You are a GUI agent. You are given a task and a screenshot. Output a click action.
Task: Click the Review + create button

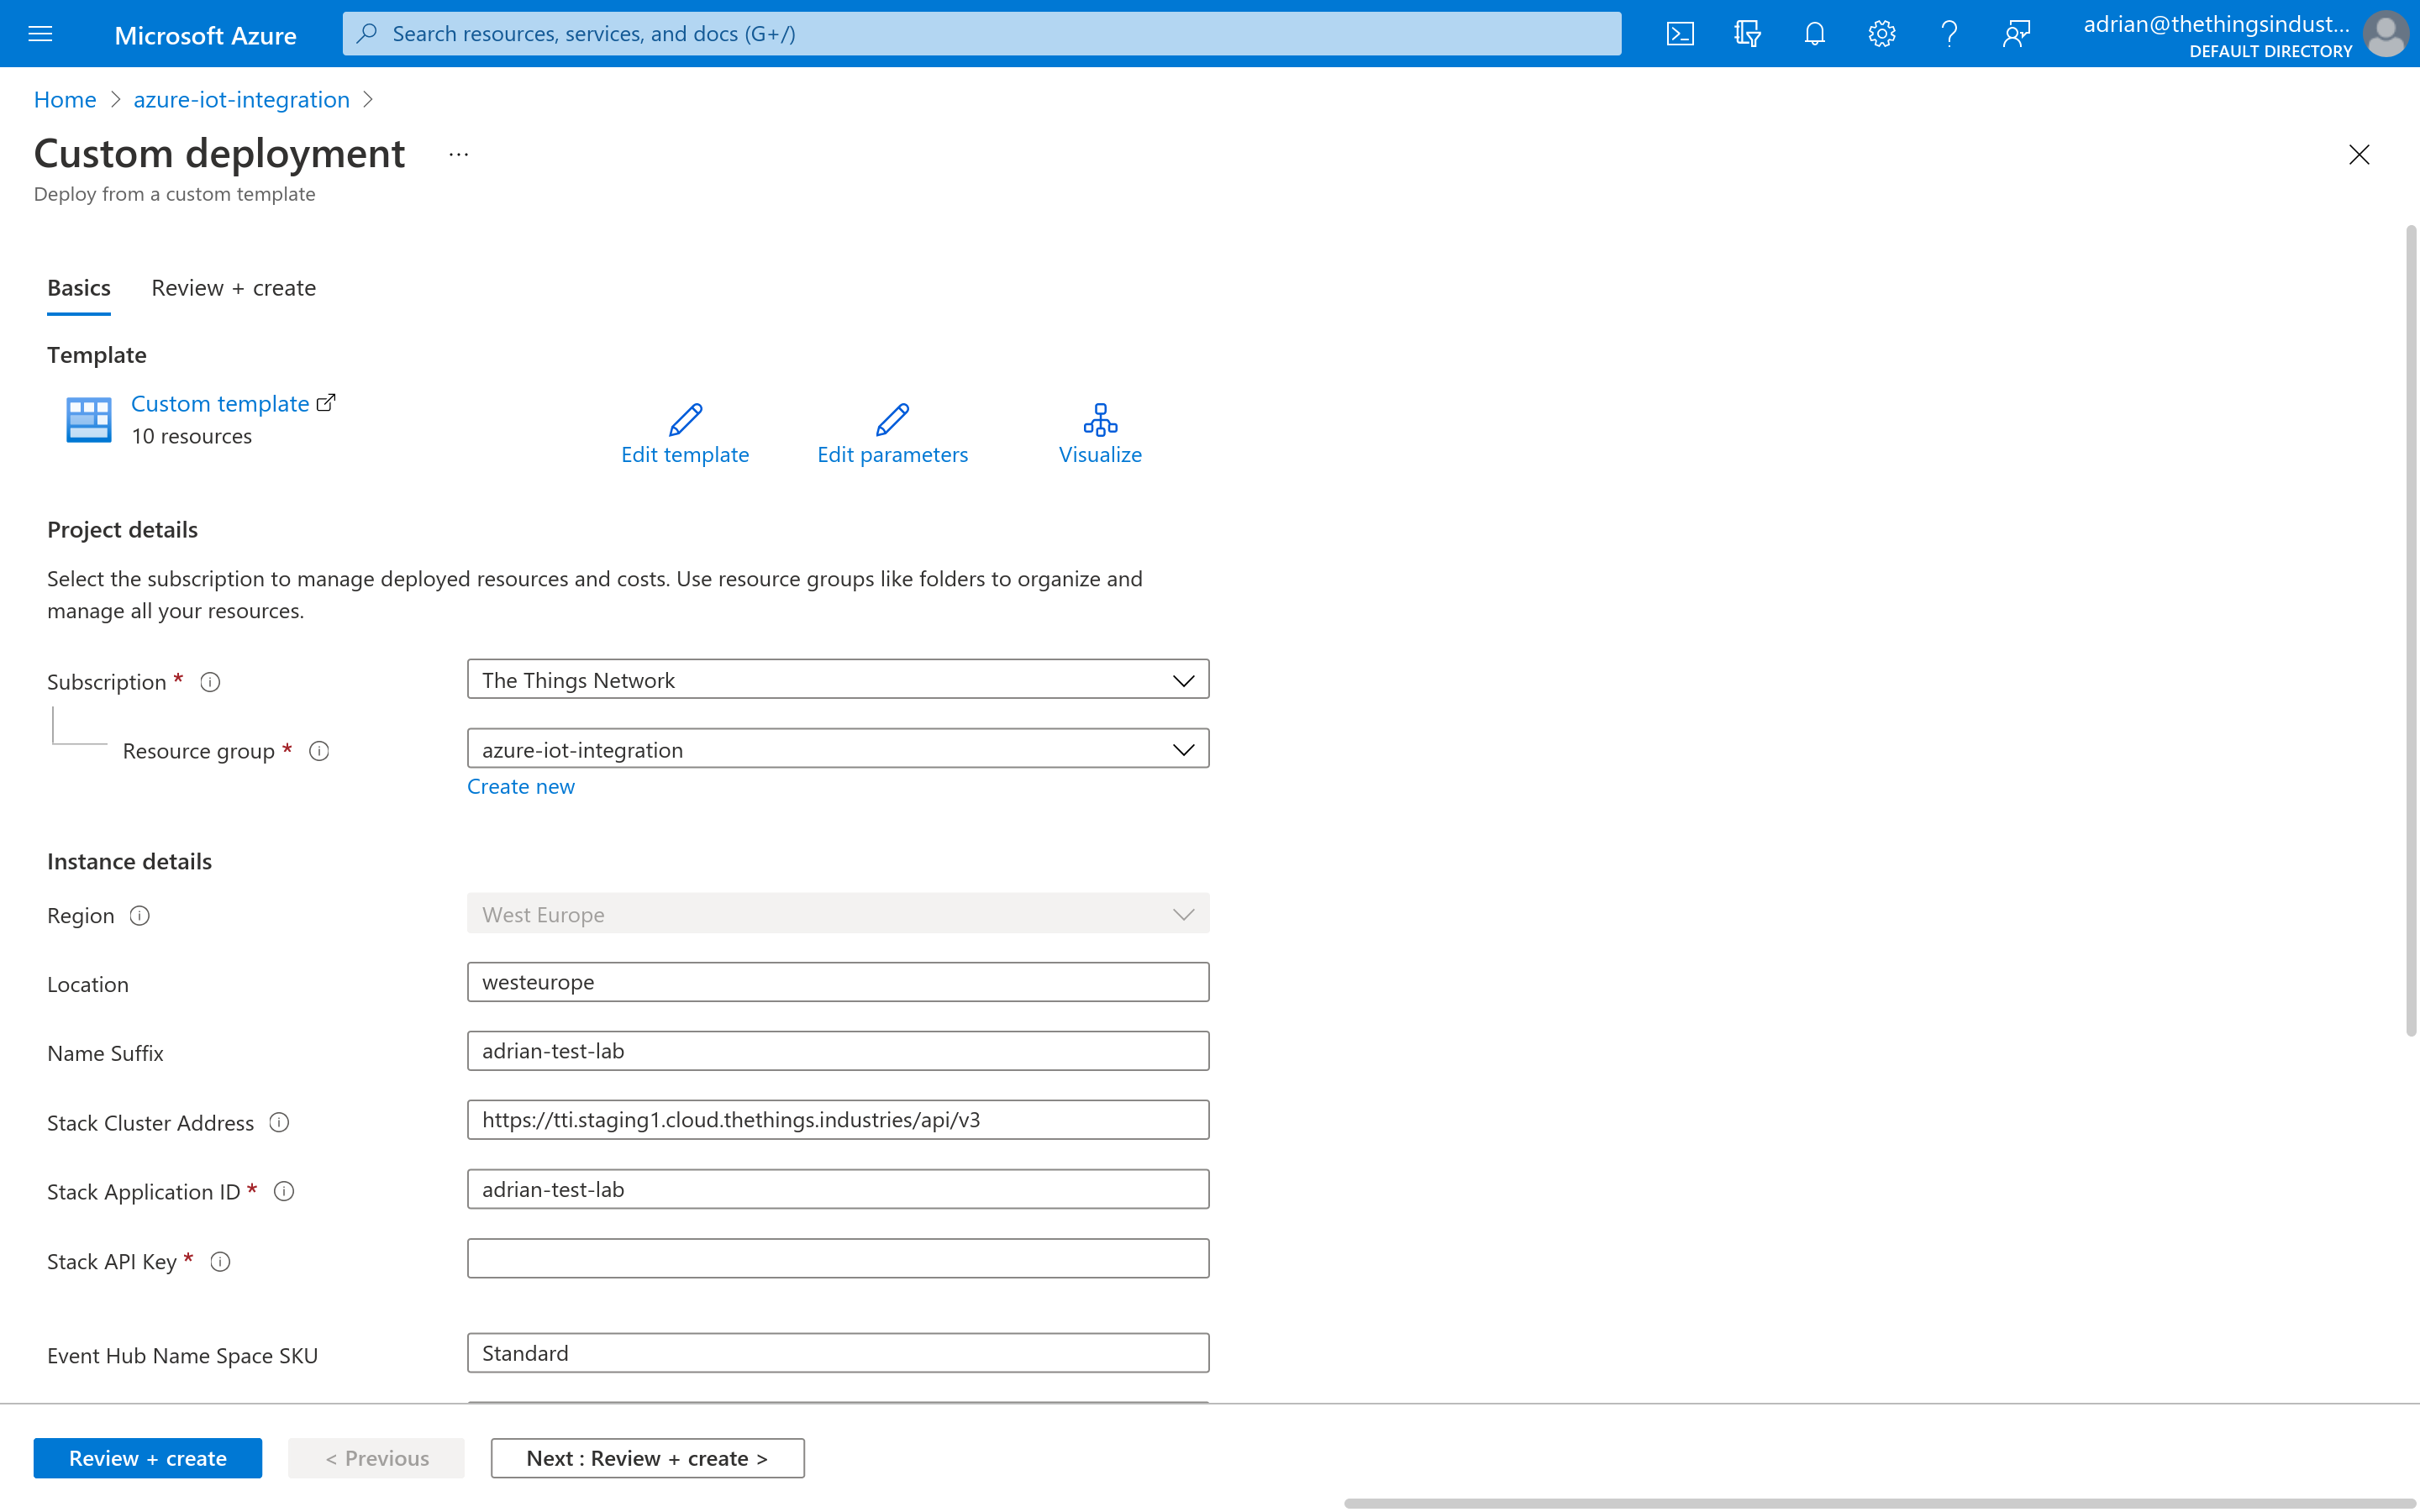148,1458
